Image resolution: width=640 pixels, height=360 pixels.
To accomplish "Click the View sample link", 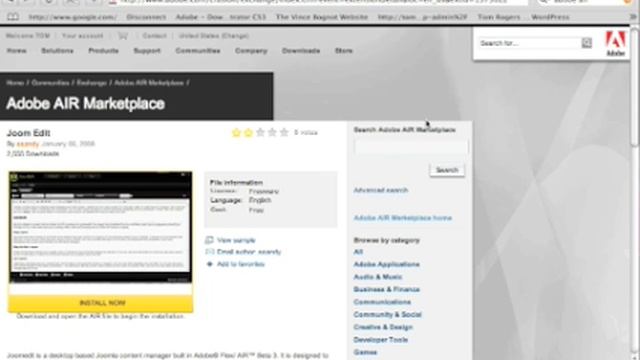I will (x=236, y=240).
